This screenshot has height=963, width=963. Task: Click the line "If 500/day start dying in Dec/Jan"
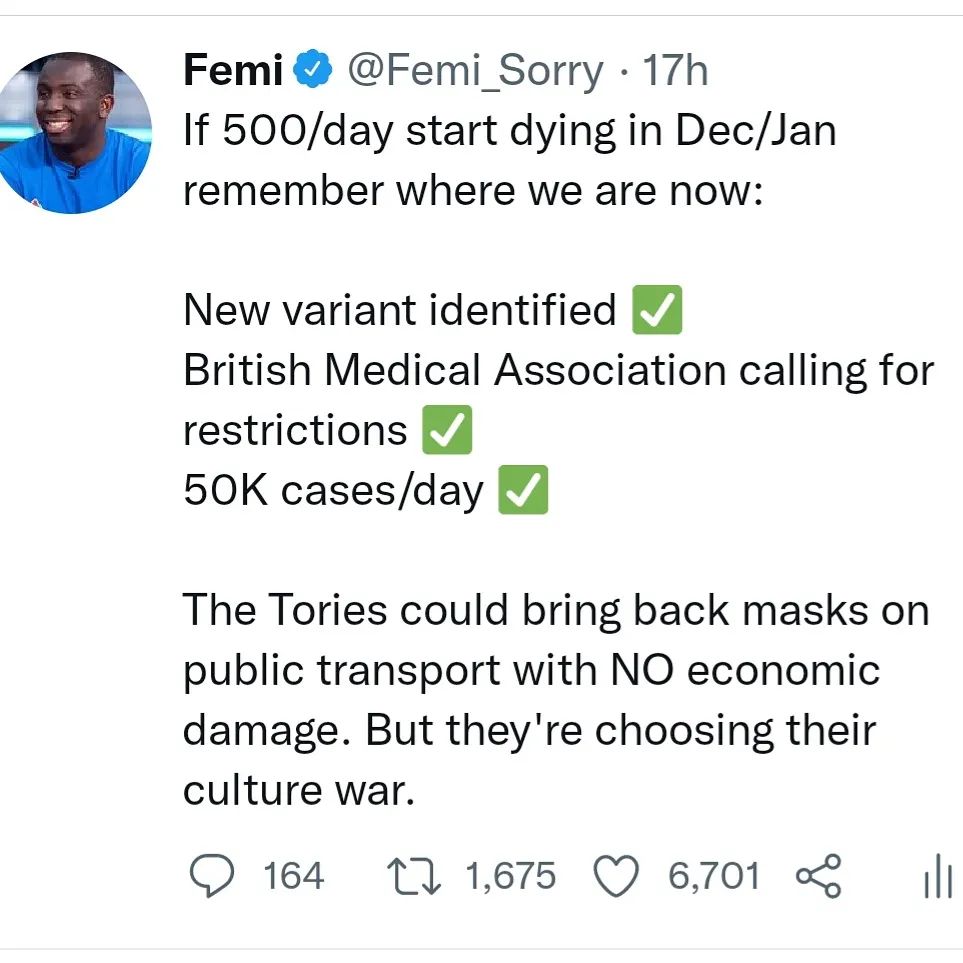tap(509, 131)
